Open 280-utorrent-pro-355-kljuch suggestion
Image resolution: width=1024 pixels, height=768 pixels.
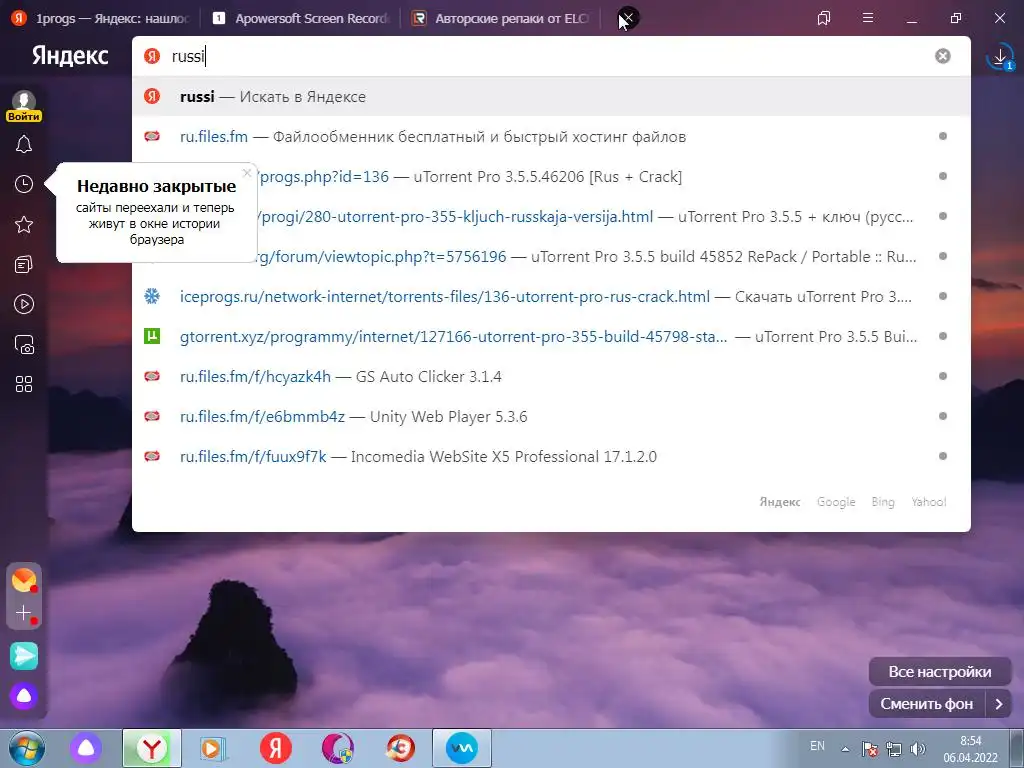[551, 216]
